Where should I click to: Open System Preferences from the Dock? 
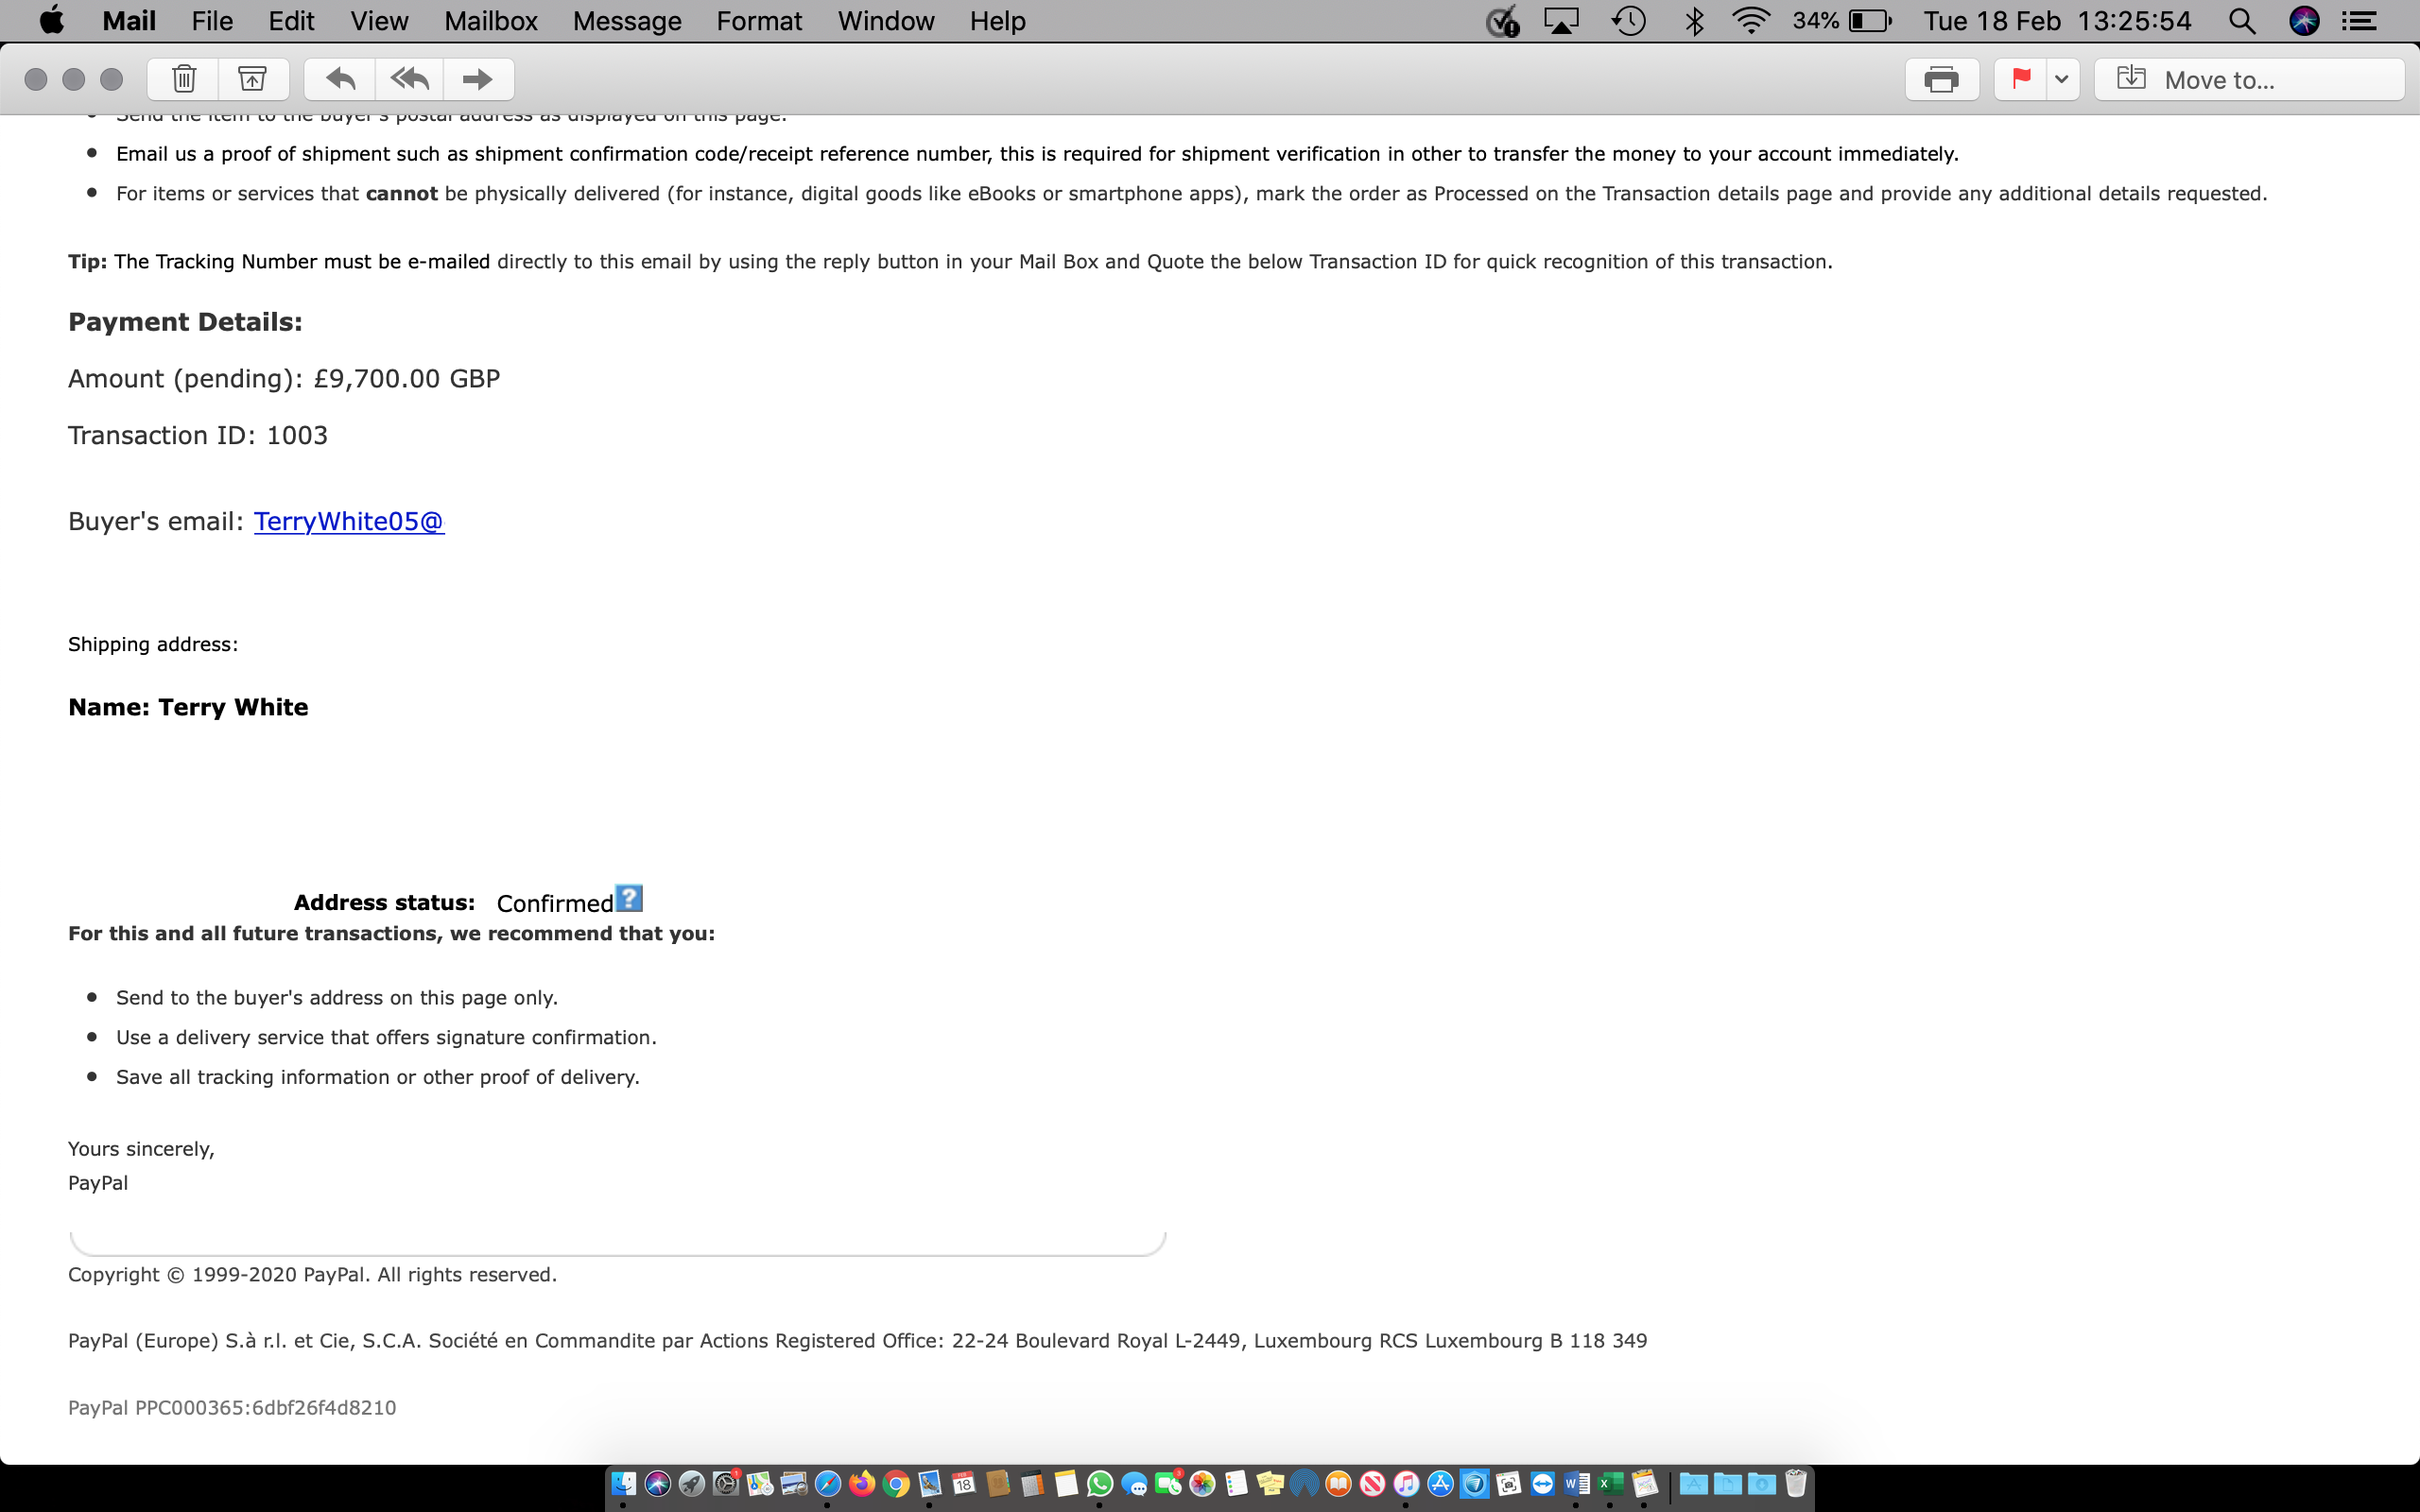(726, 1484)
